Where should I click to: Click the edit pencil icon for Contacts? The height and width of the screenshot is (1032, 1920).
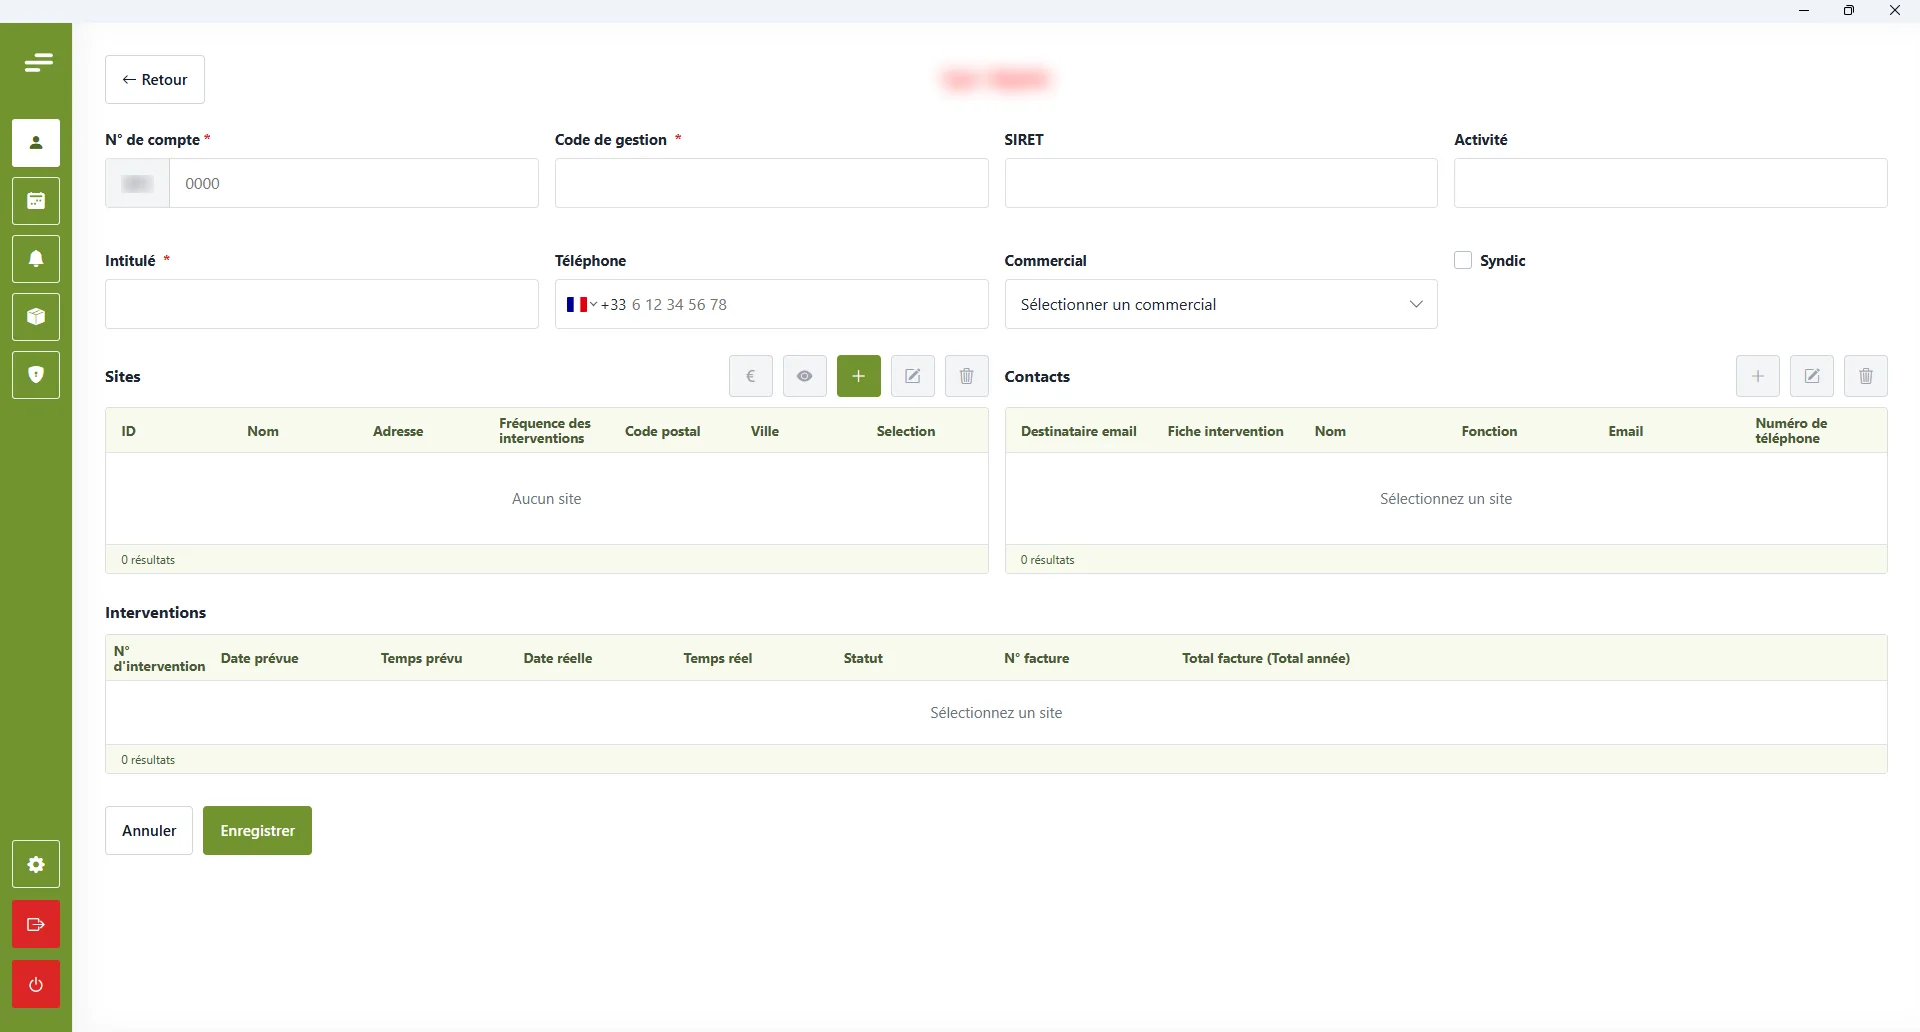[1812, 376]
